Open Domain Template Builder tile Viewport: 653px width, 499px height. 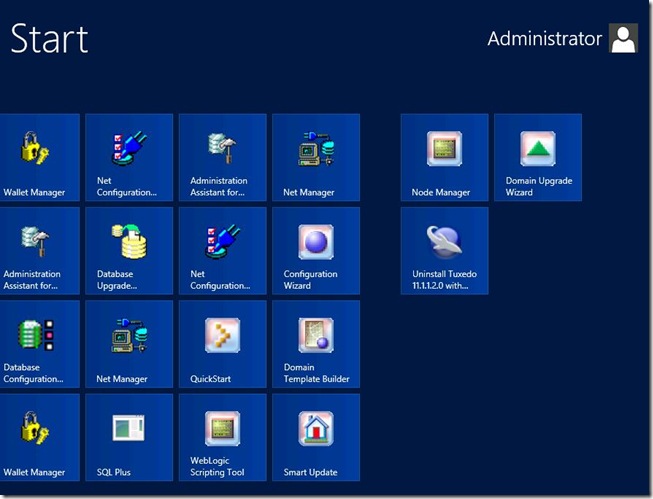pos(316,344)
